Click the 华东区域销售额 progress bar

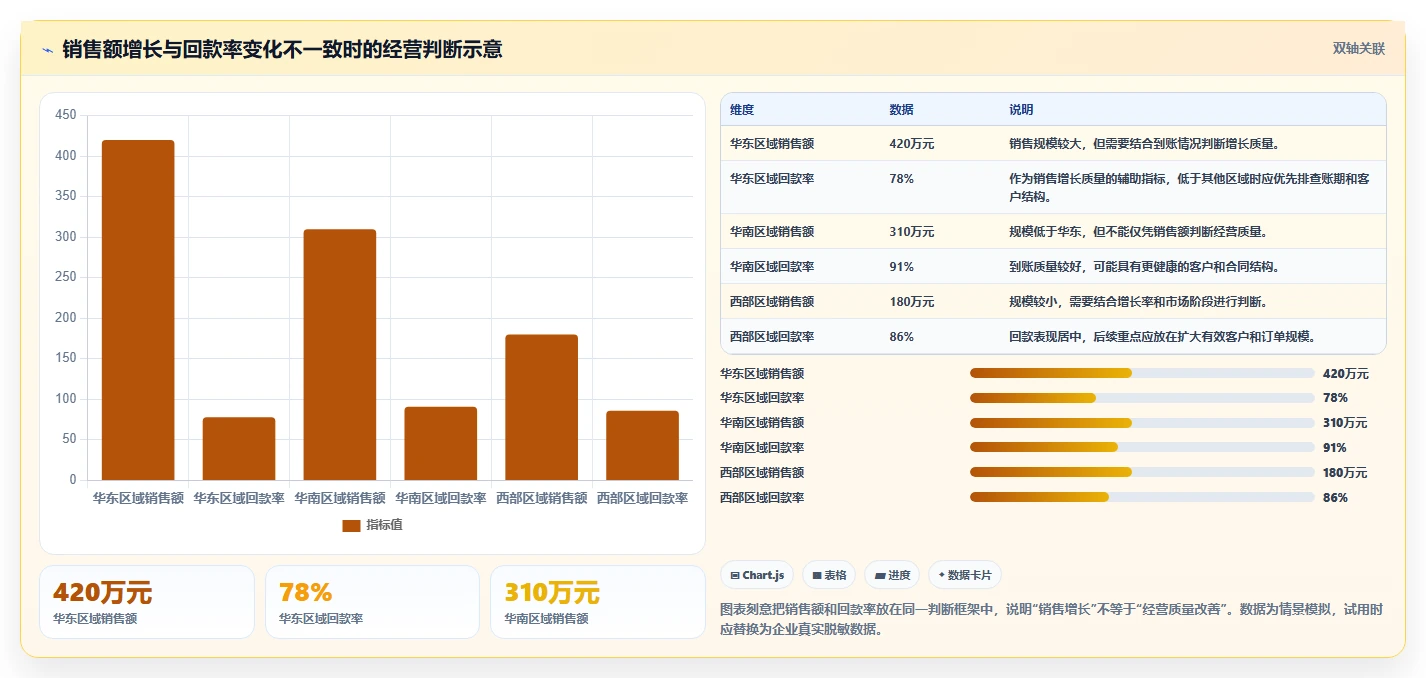(x=1142, y=373)
